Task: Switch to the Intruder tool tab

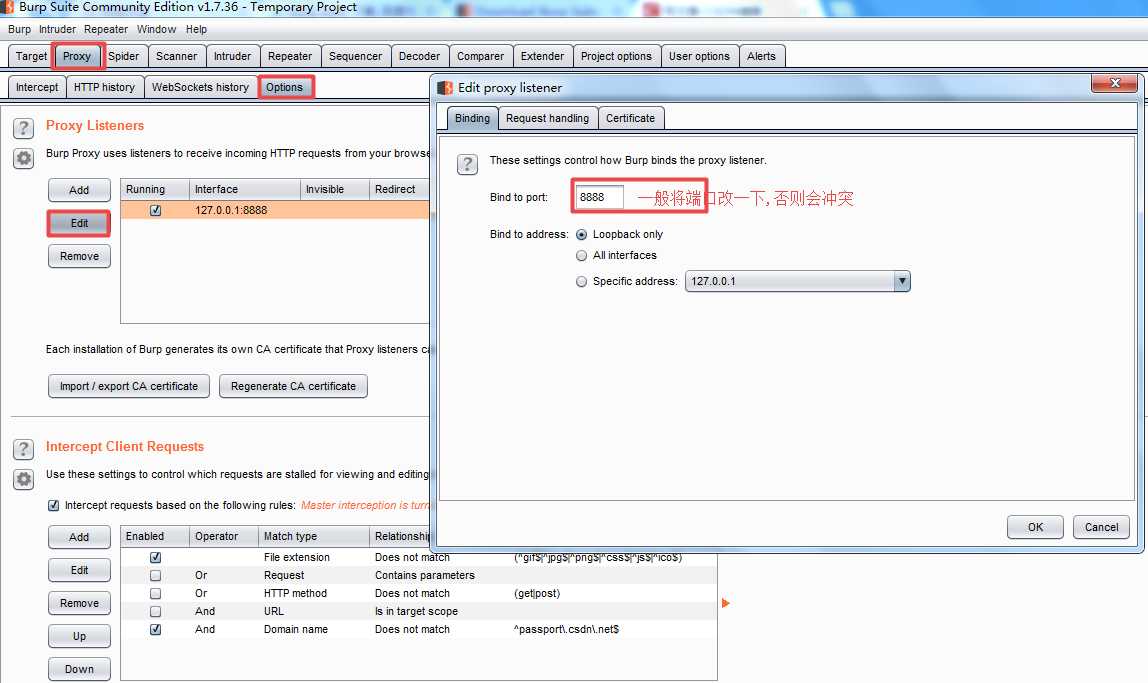Action: 232,56
